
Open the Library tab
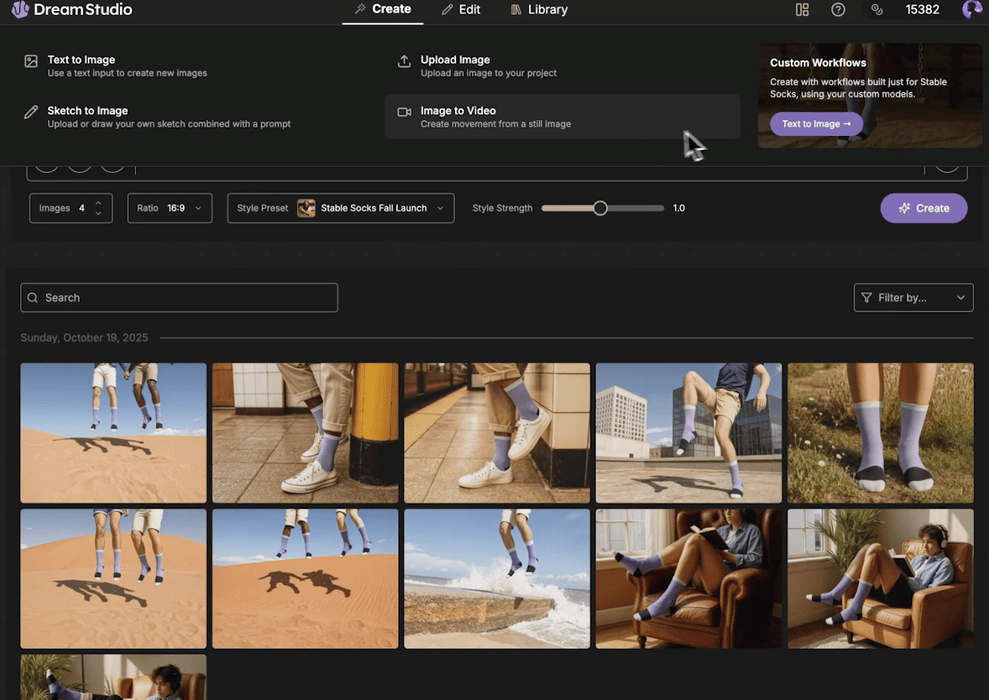[539, 9]
